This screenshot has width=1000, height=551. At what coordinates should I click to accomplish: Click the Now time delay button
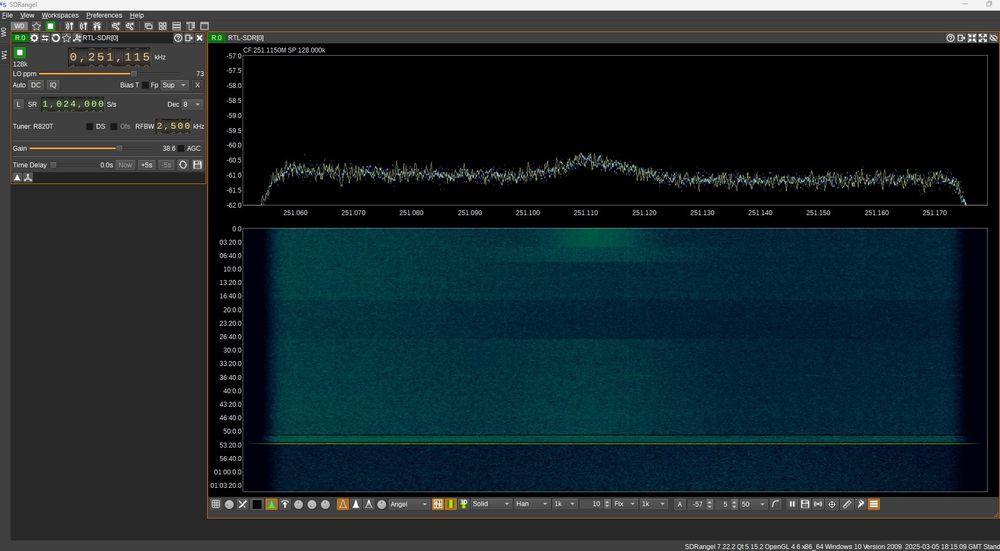tap(125, 165)
